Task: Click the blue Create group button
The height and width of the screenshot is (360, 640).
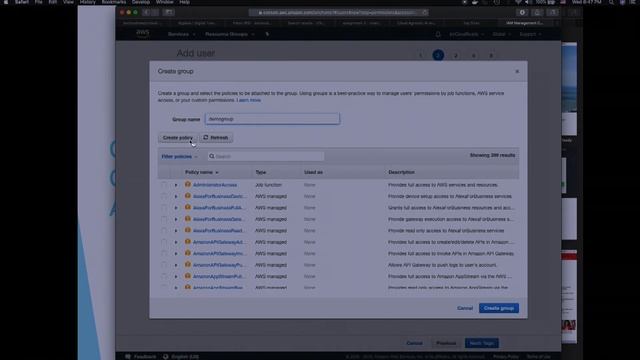Action: pos(499,308)
